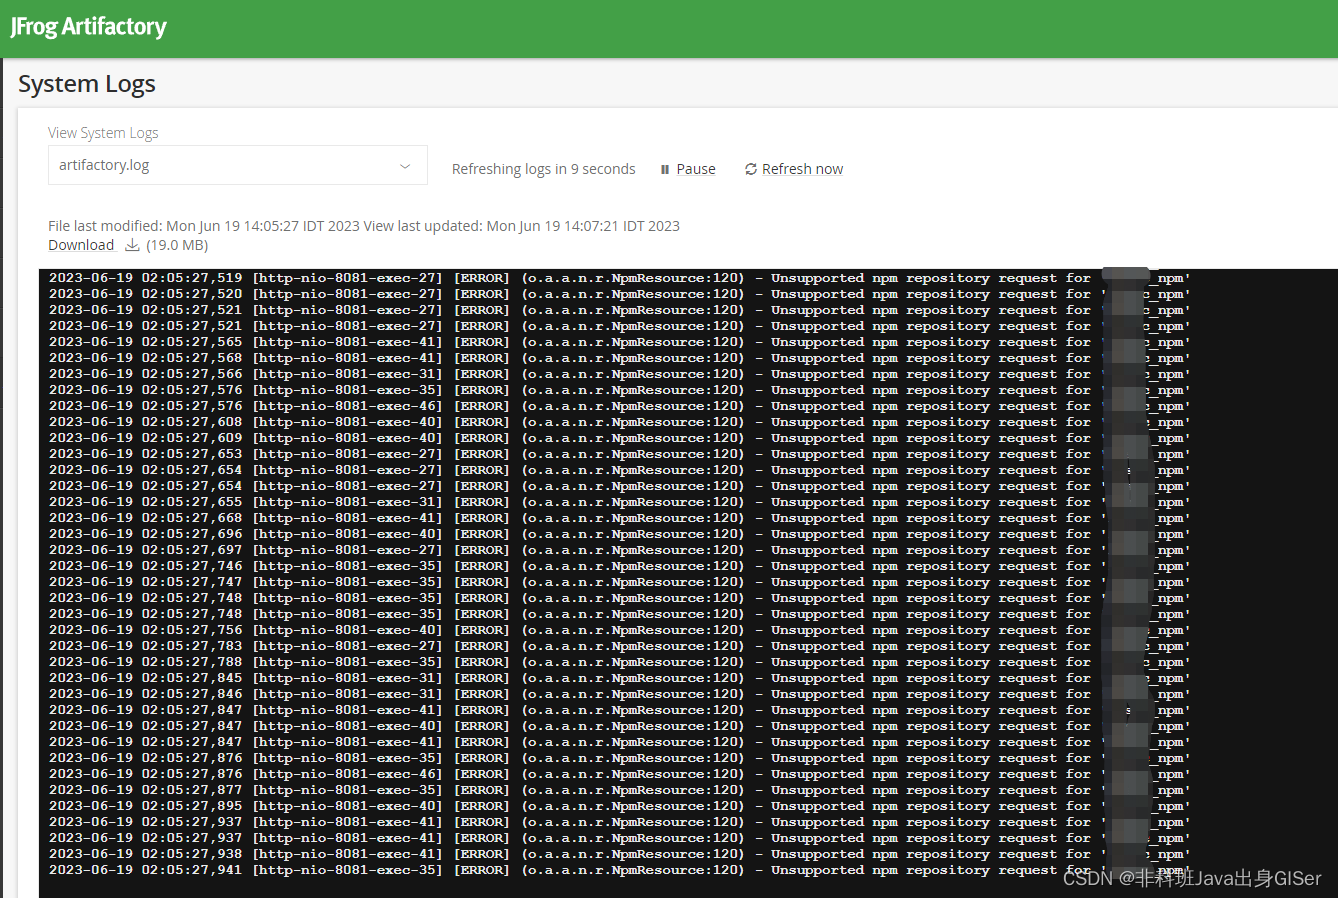Click log line timestamped 02:05:27,877
The image size is (1338, 898).
coord(620,790)
